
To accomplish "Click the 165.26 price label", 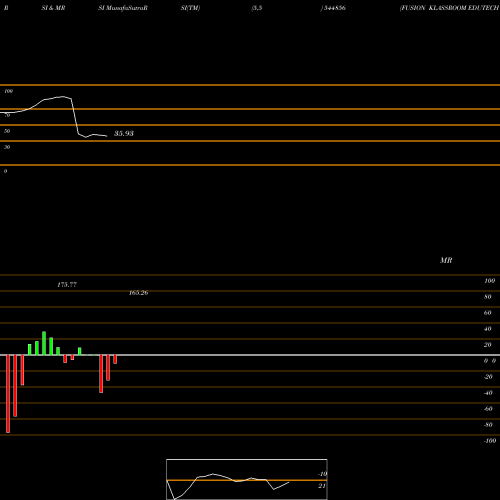I will 138,293.
